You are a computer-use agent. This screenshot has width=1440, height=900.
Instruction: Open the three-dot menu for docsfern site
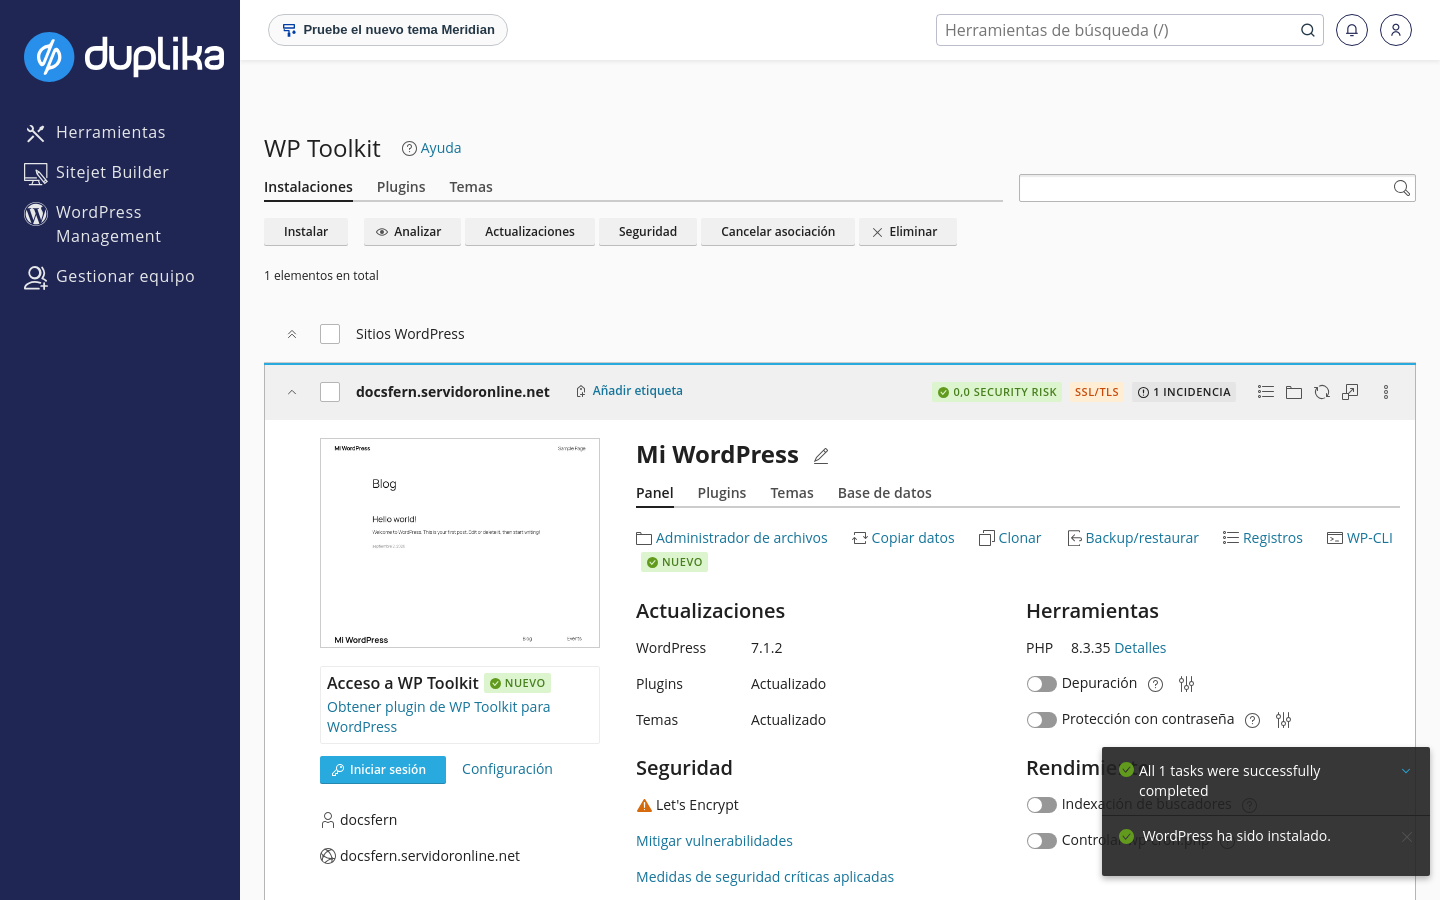click(x=1386, y=392)
